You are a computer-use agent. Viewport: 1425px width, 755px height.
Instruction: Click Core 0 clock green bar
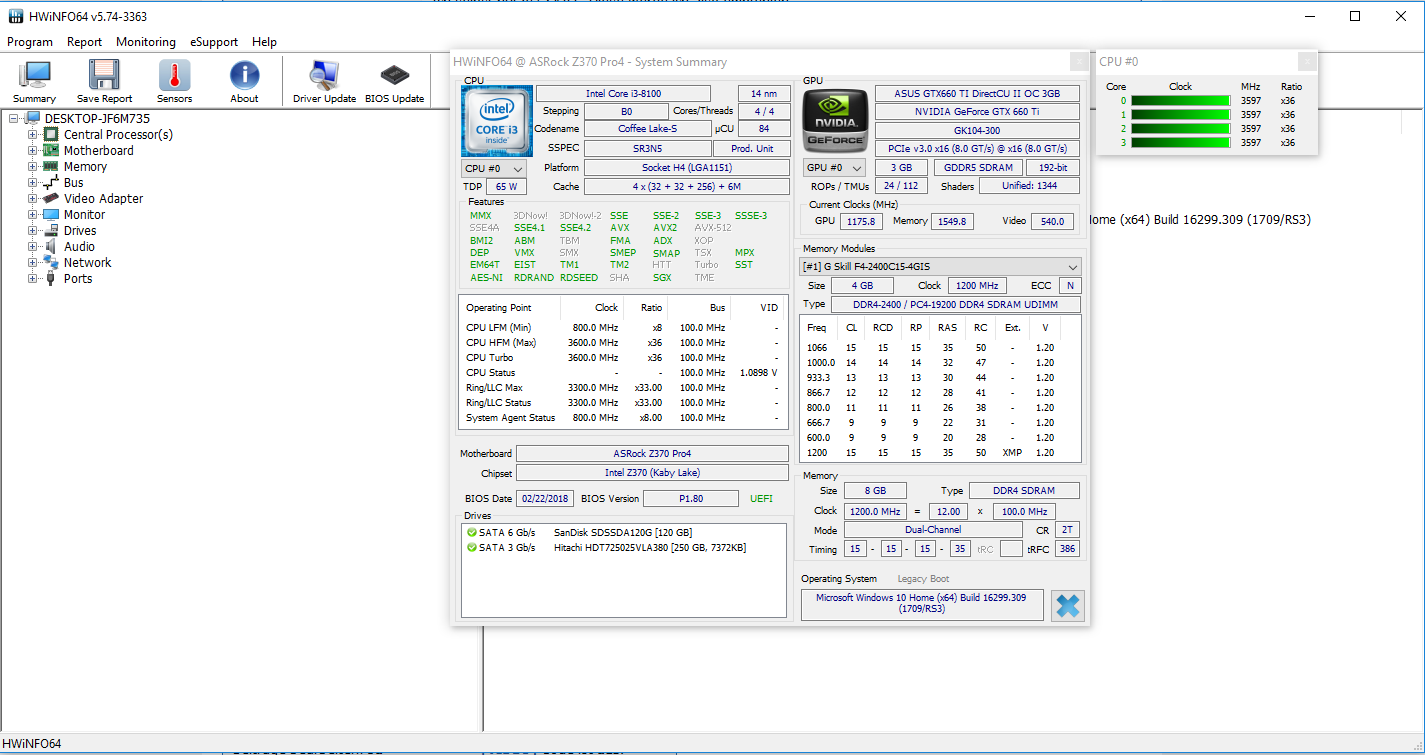point(1180,101)
